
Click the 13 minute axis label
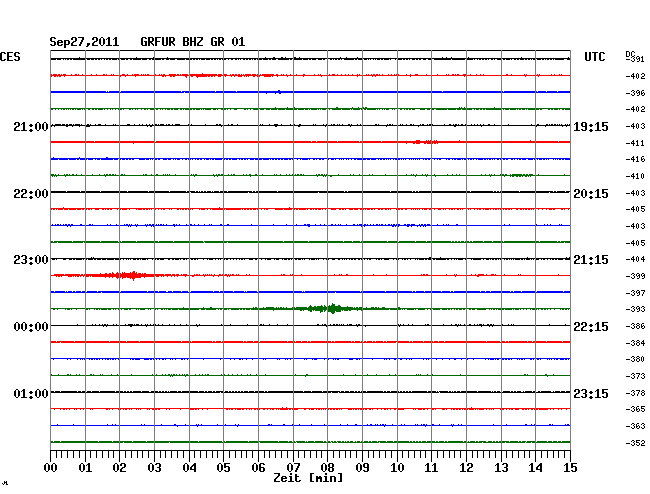[501, 467]
